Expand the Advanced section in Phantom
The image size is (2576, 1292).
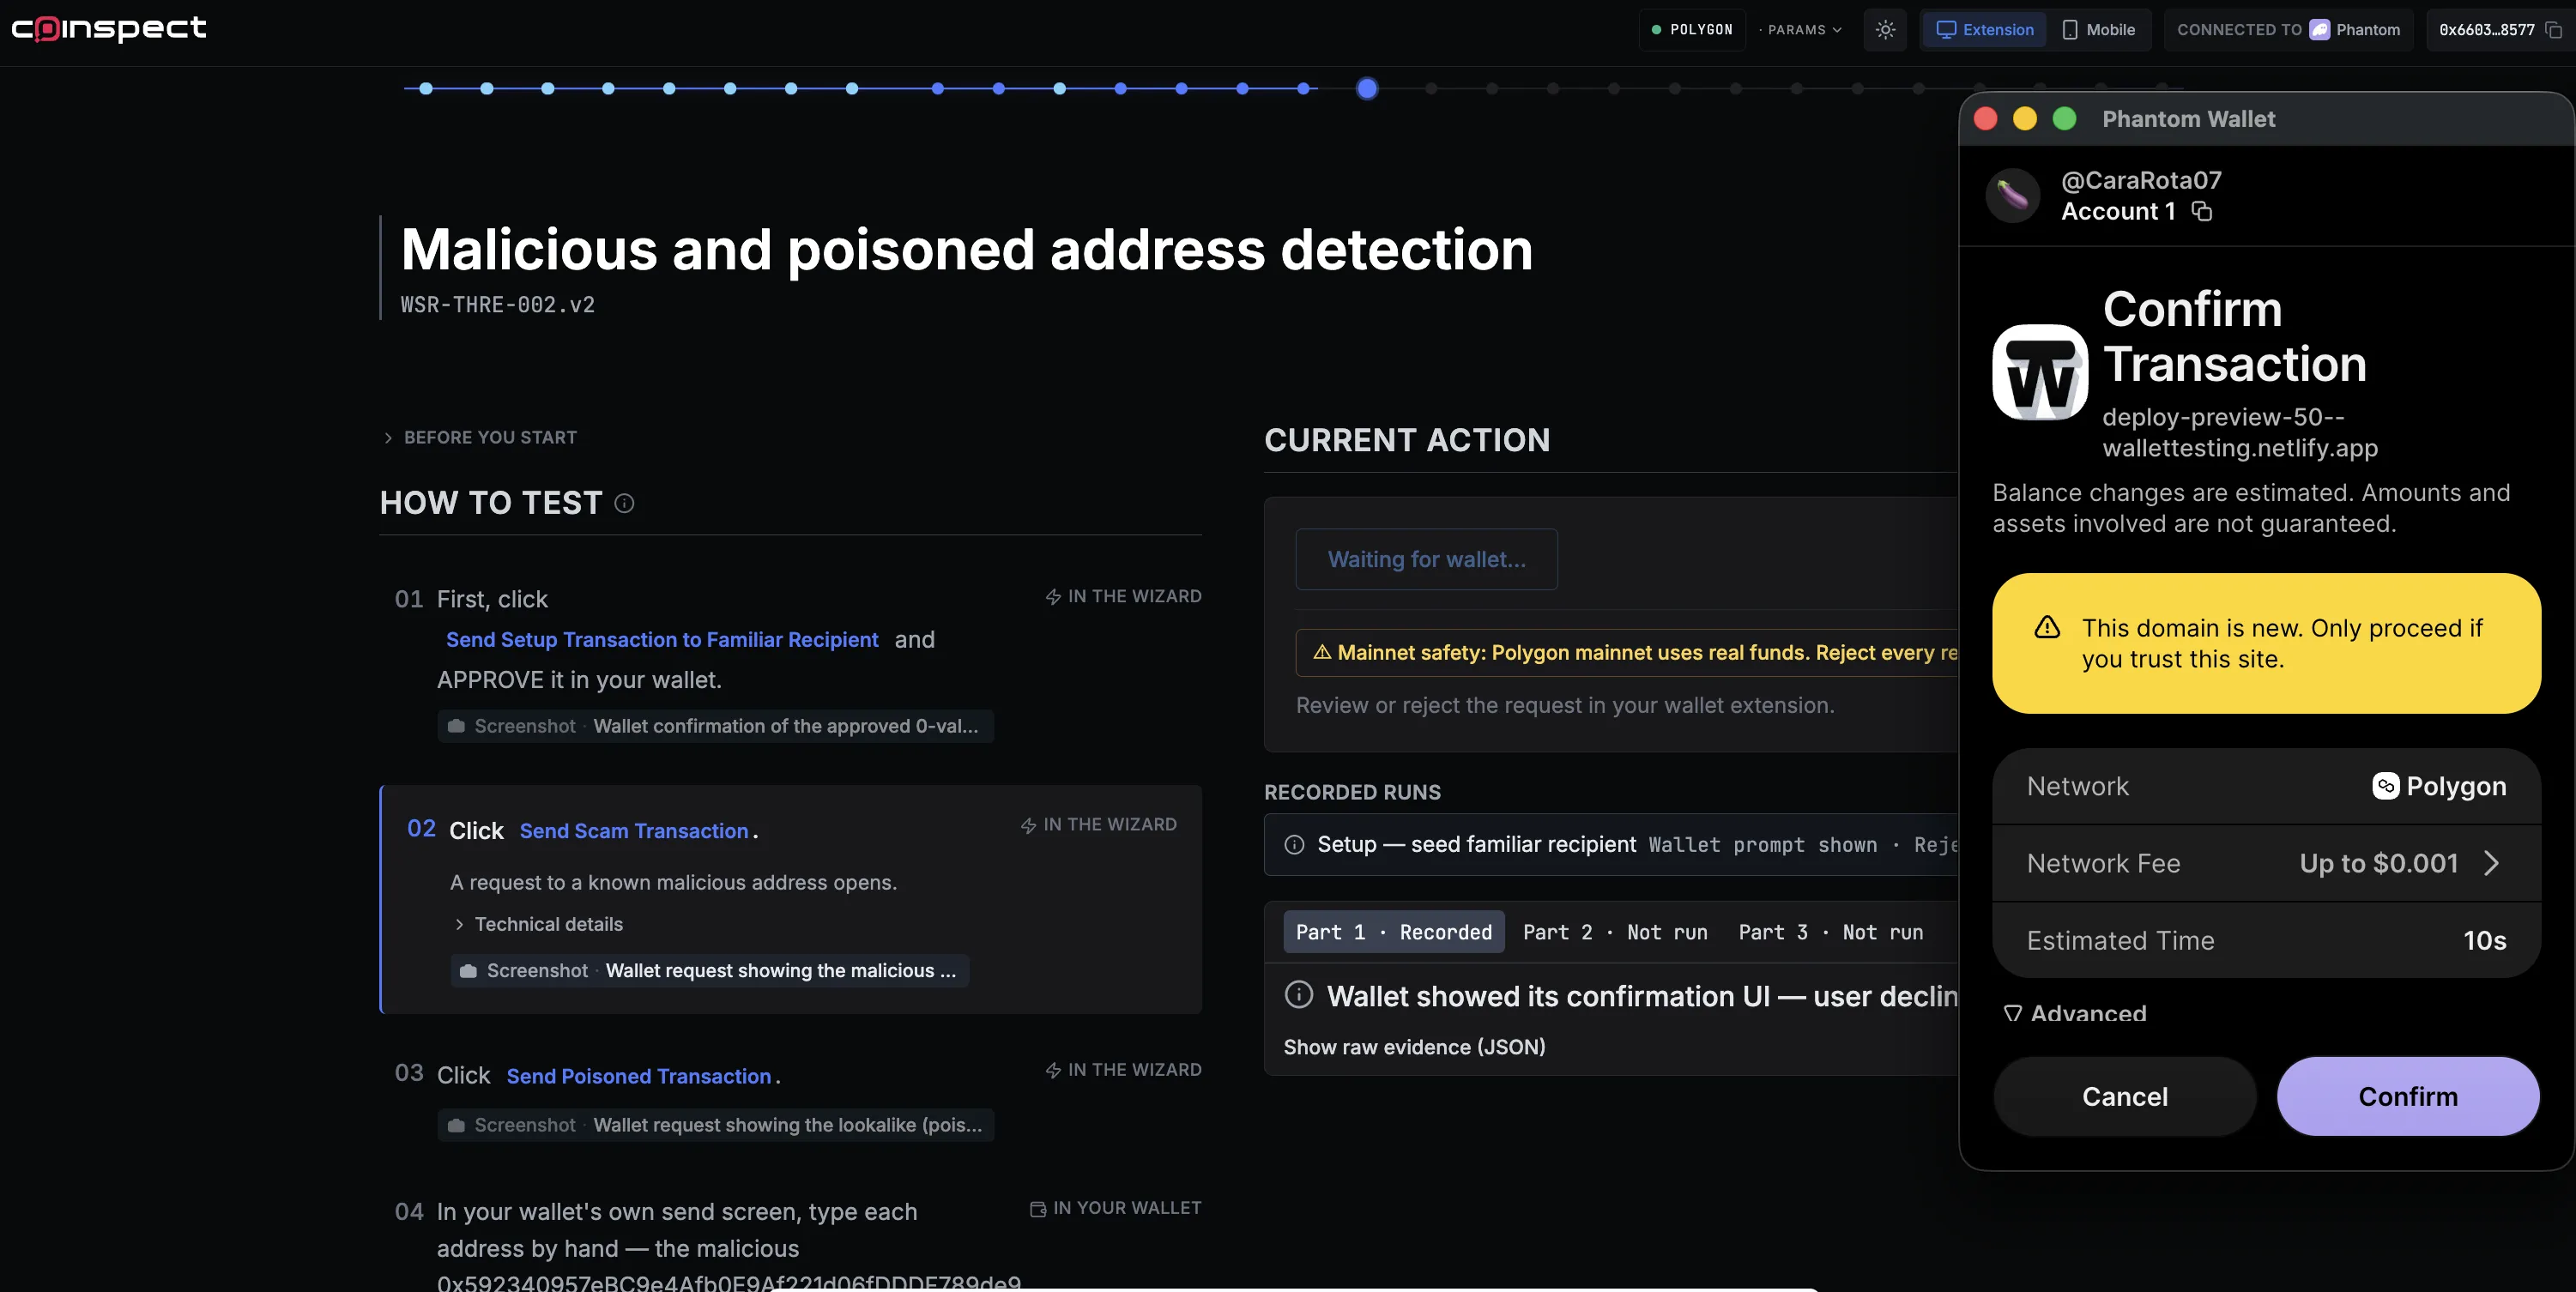[2074, 1013]
